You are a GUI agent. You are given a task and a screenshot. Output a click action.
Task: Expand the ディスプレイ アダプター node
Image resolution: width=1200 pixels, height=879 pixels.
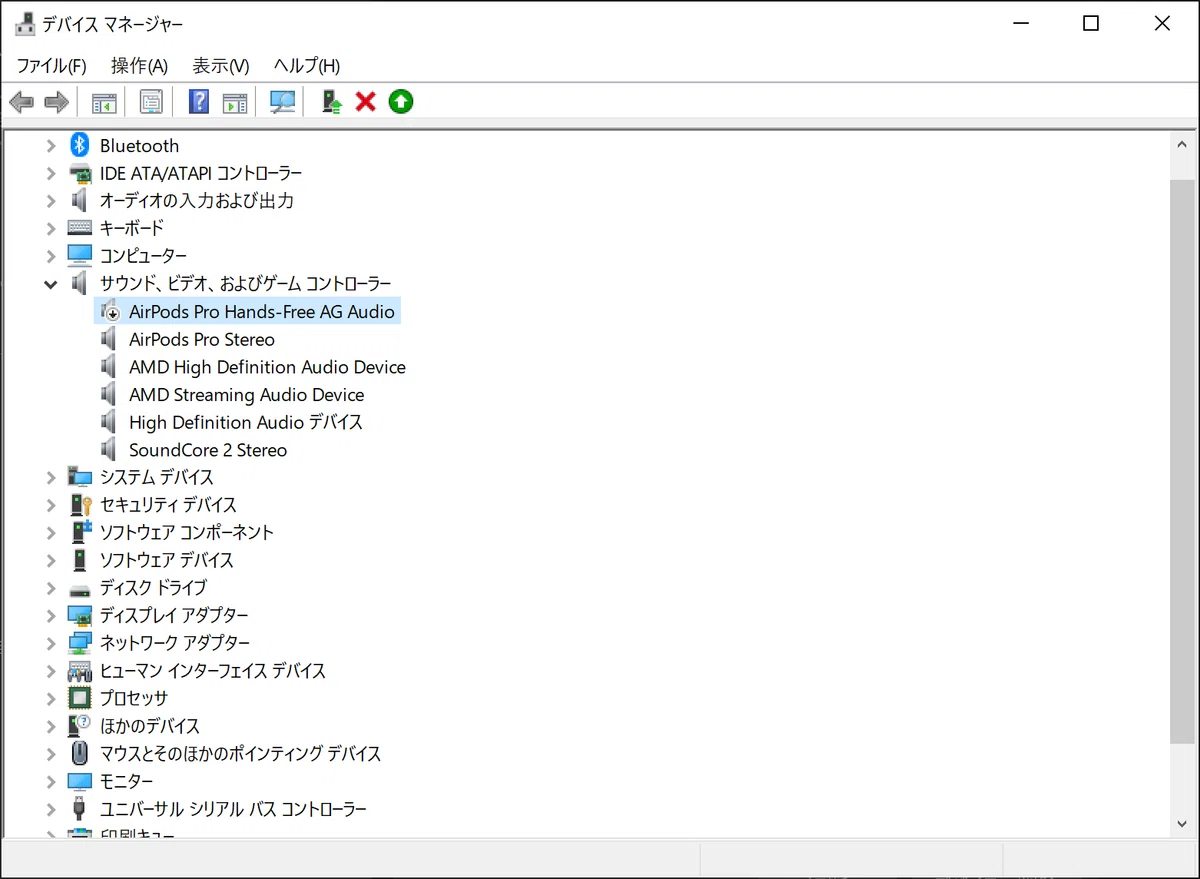coord(50,615)
